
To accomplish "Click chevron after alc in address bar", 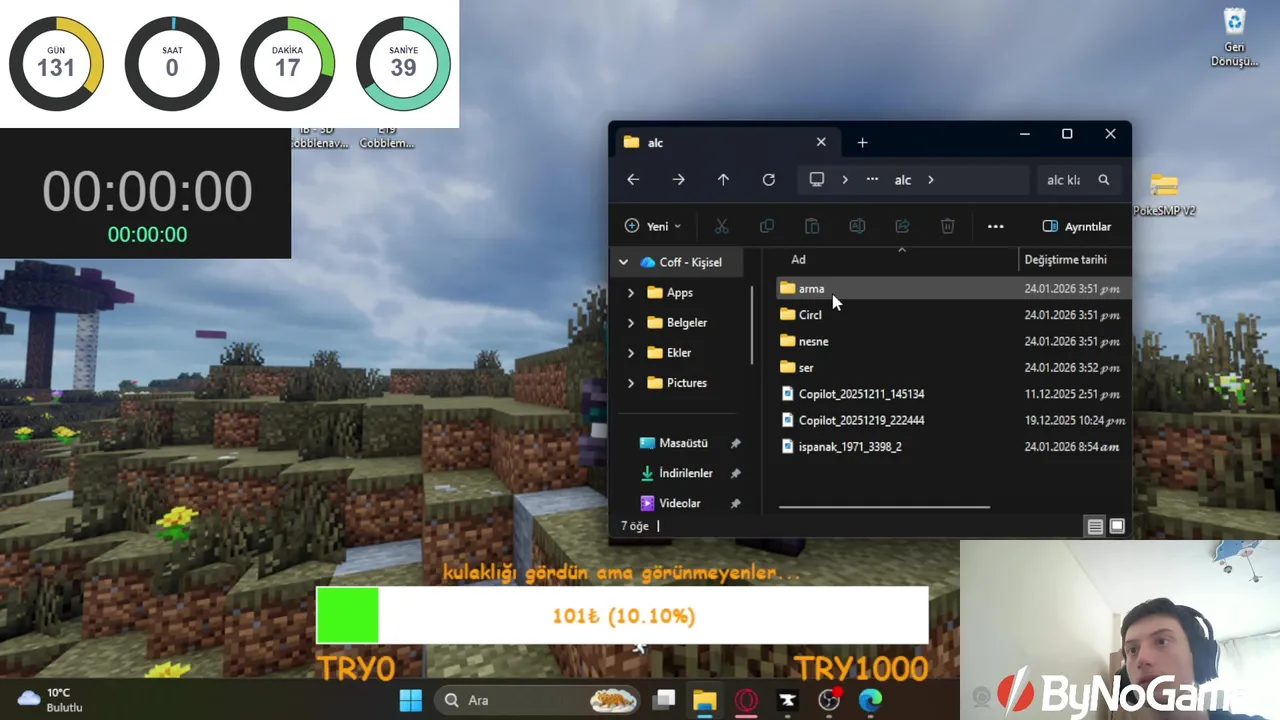I will point(930,180).
